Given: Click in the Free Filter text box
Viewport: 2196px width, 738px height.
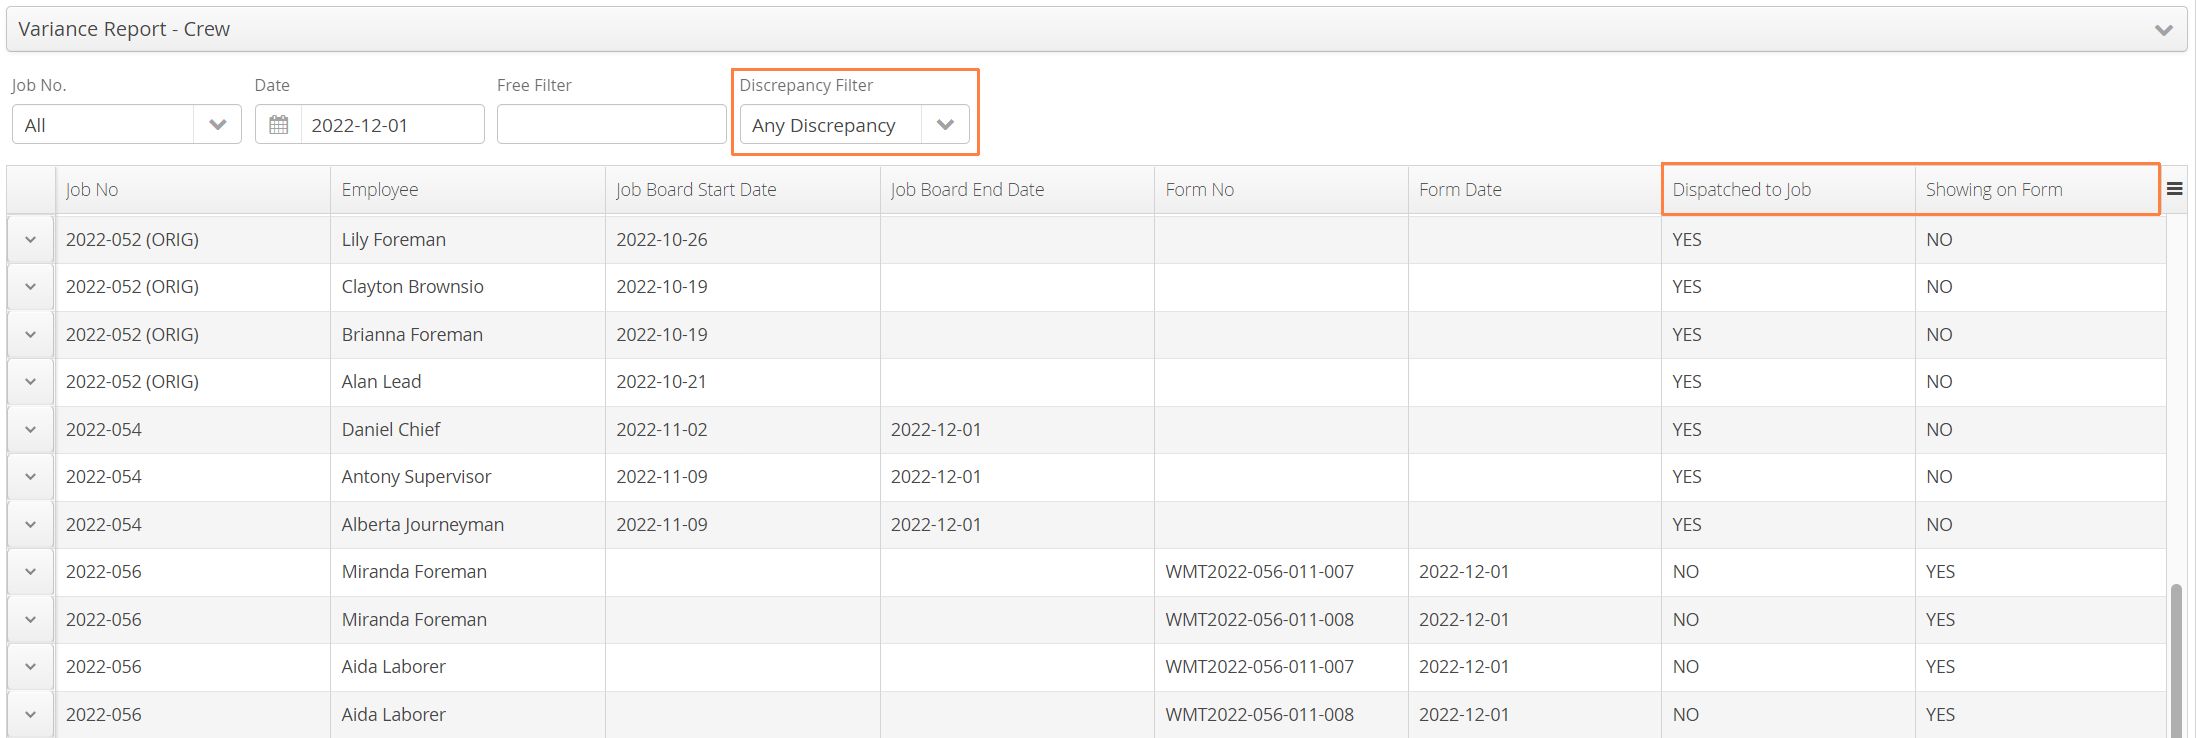Looking at the screenshot, I should 611,125.
